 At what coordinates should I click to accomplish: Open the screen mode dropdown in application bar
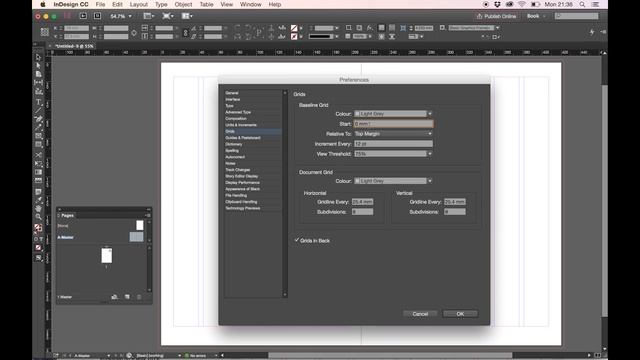[x=167, y=16]
